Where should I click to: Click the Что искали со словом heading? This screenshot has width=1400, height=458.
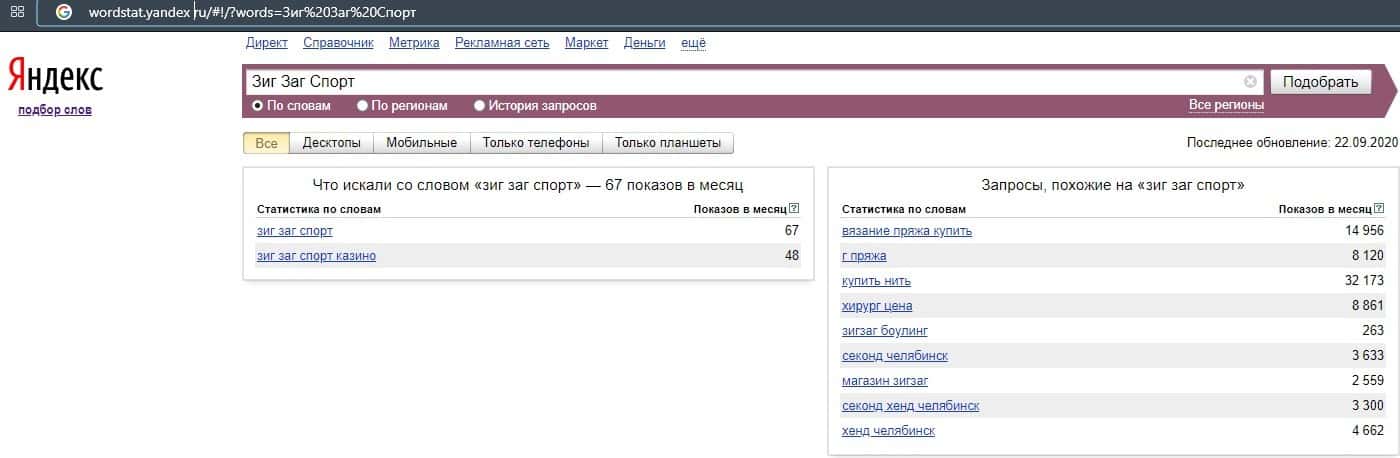[528, 185]
